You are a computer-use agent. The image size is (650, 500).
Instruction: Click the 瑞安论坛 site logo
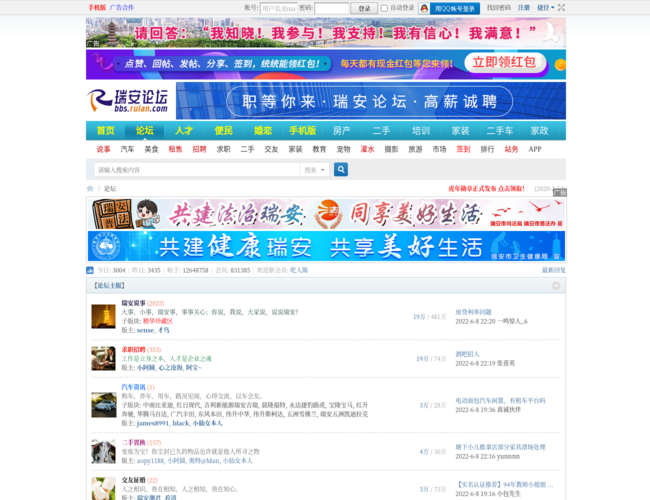click(x=128, y=101)
